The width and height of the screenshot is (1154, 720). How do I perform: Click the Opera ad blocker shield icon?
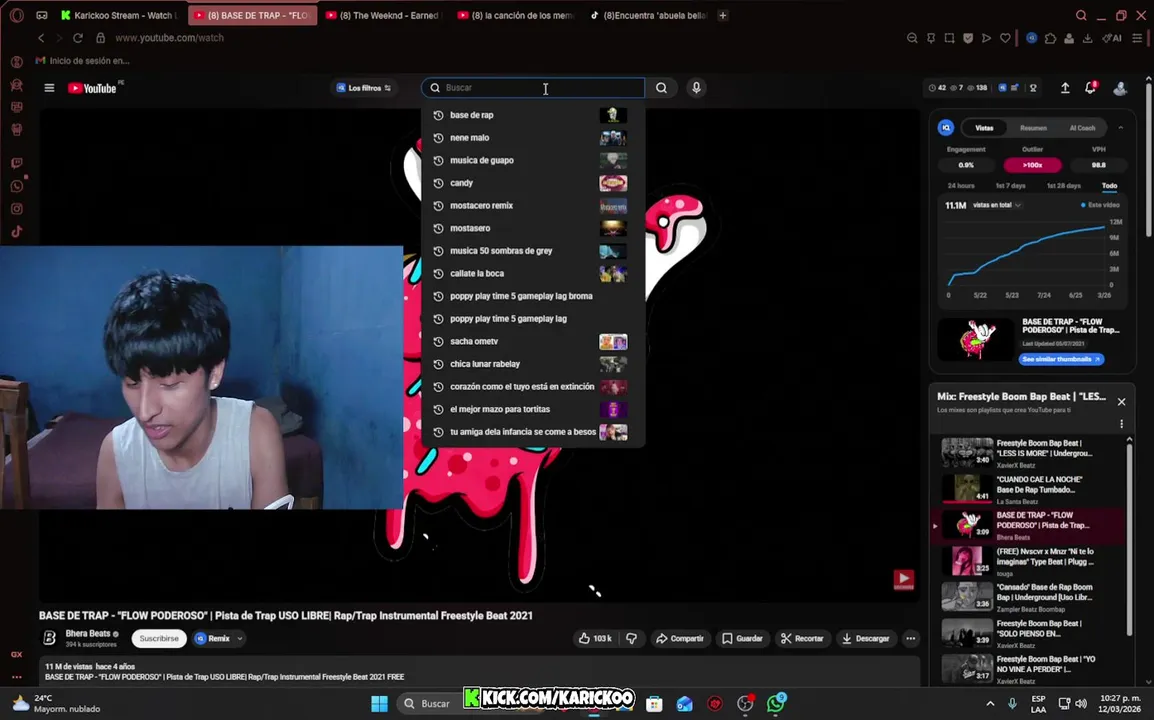coord(968,38)
